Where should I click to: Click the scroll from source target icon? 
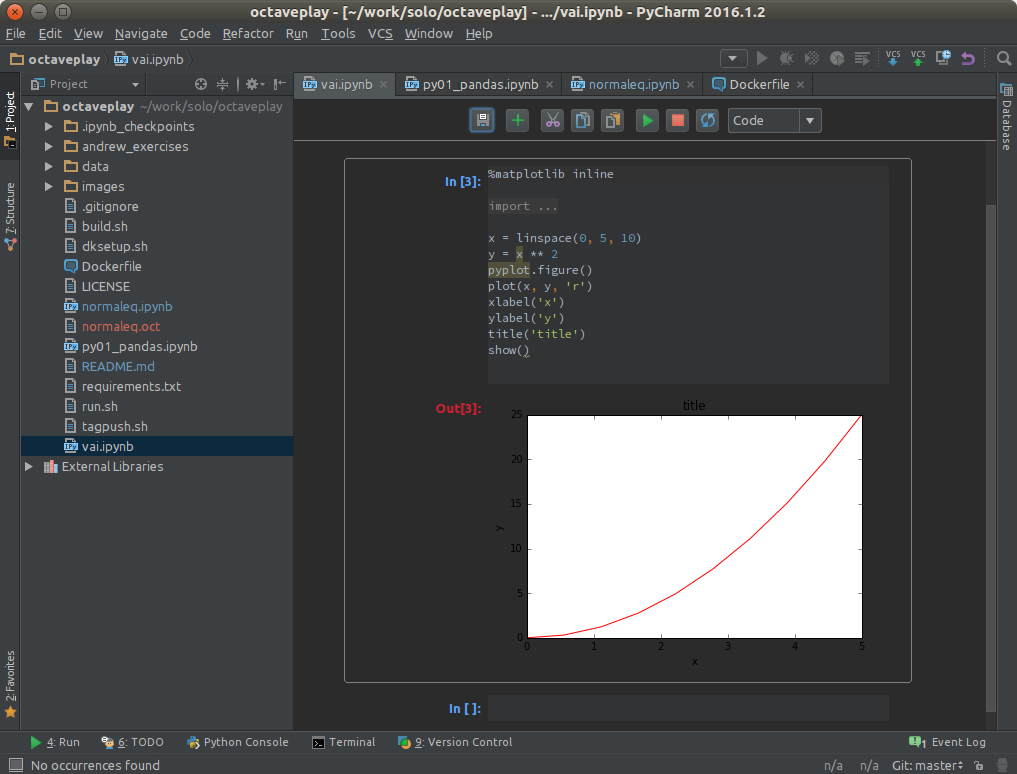(201, 84)
